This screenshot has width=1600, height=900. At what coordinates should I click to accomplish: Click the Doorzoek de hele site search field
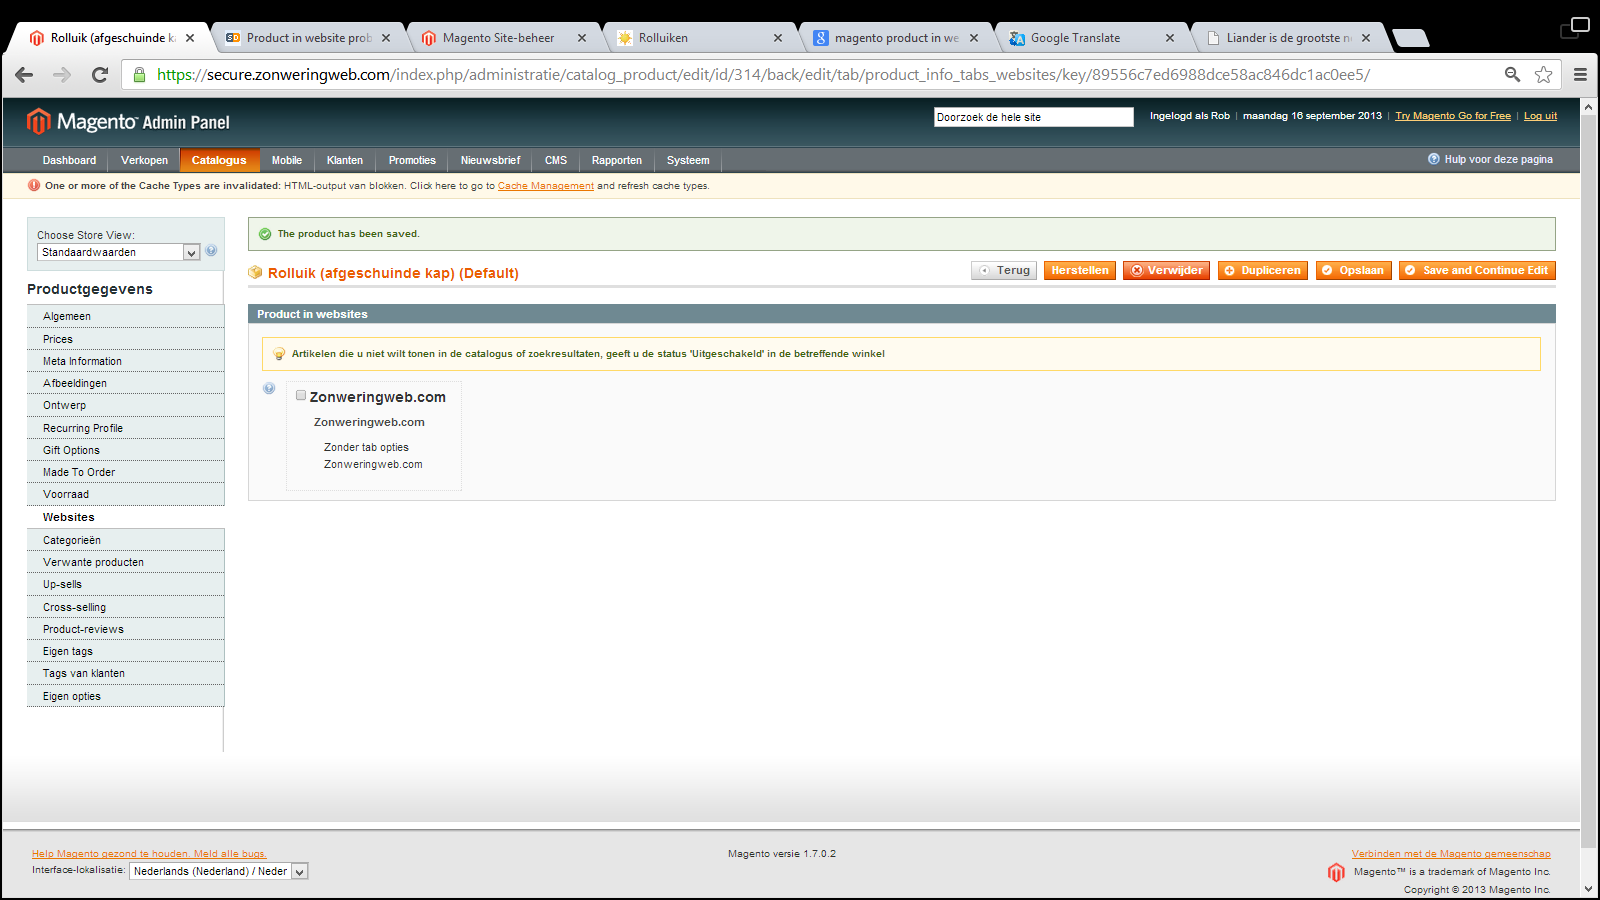click(x=1033, y=117)
